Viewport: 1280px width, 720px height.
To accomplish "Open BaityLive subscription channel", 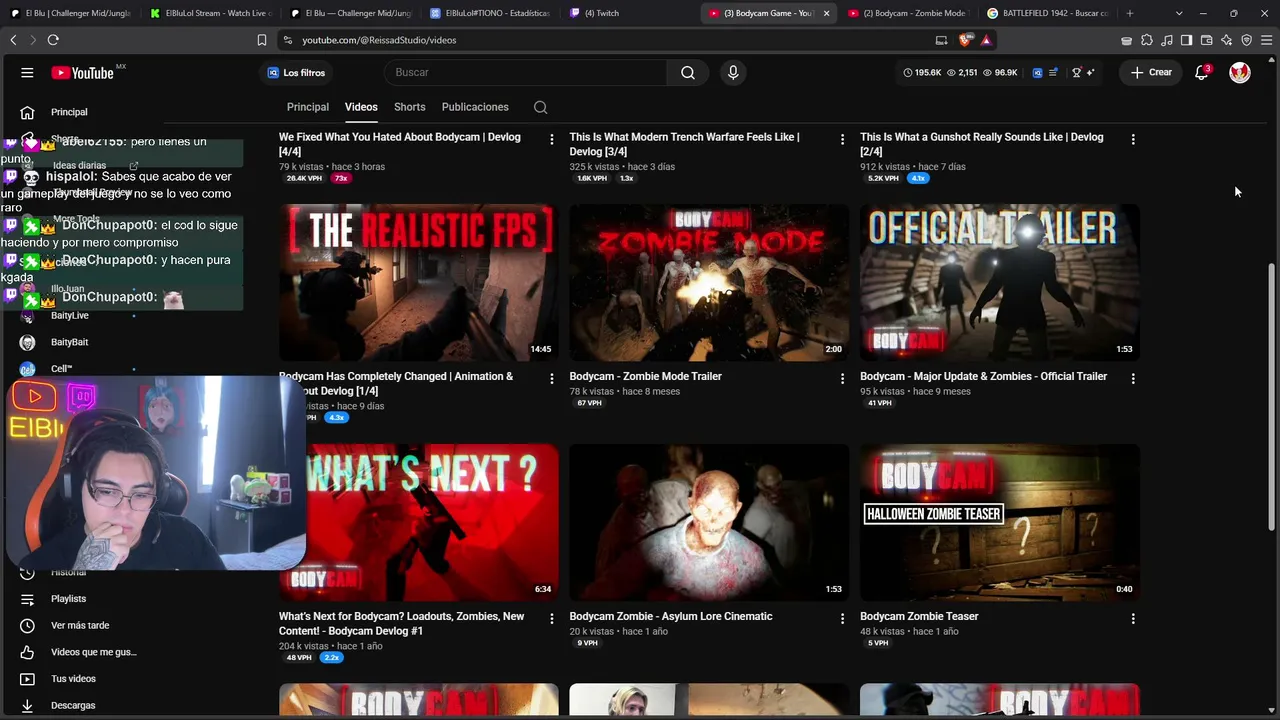I will coord(69,315).
